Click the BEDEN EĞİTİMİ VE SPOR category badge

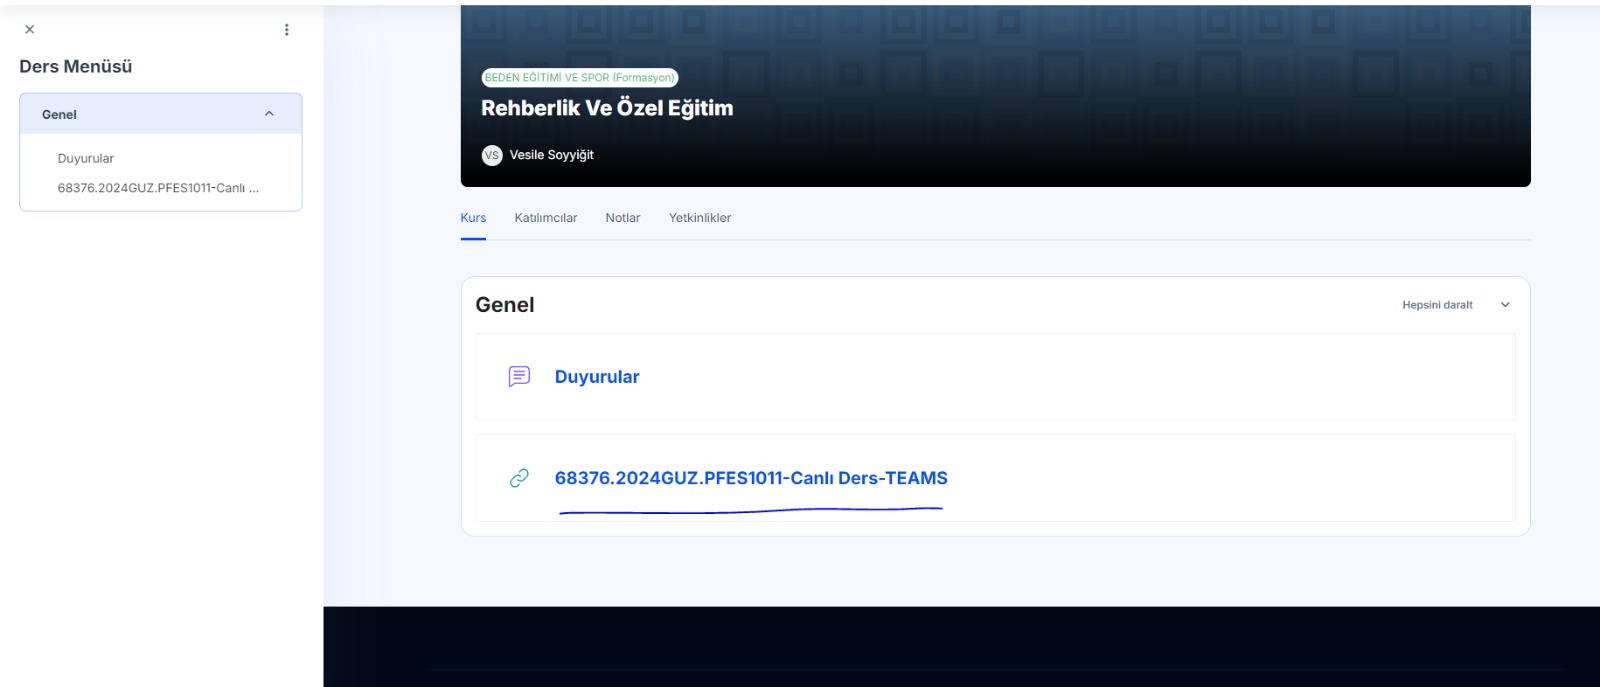[x=579, y=78]
